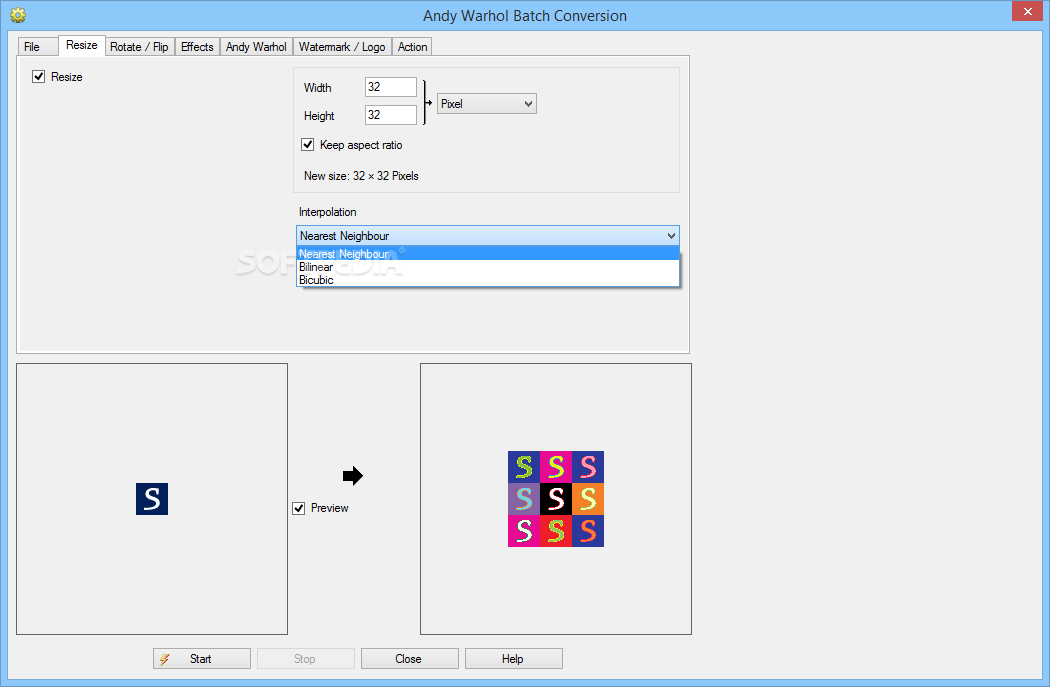Click the Close button at bottom
The height and width of the screenshot is (687, 1050).
pyautogui.click(x=410, y=659)
